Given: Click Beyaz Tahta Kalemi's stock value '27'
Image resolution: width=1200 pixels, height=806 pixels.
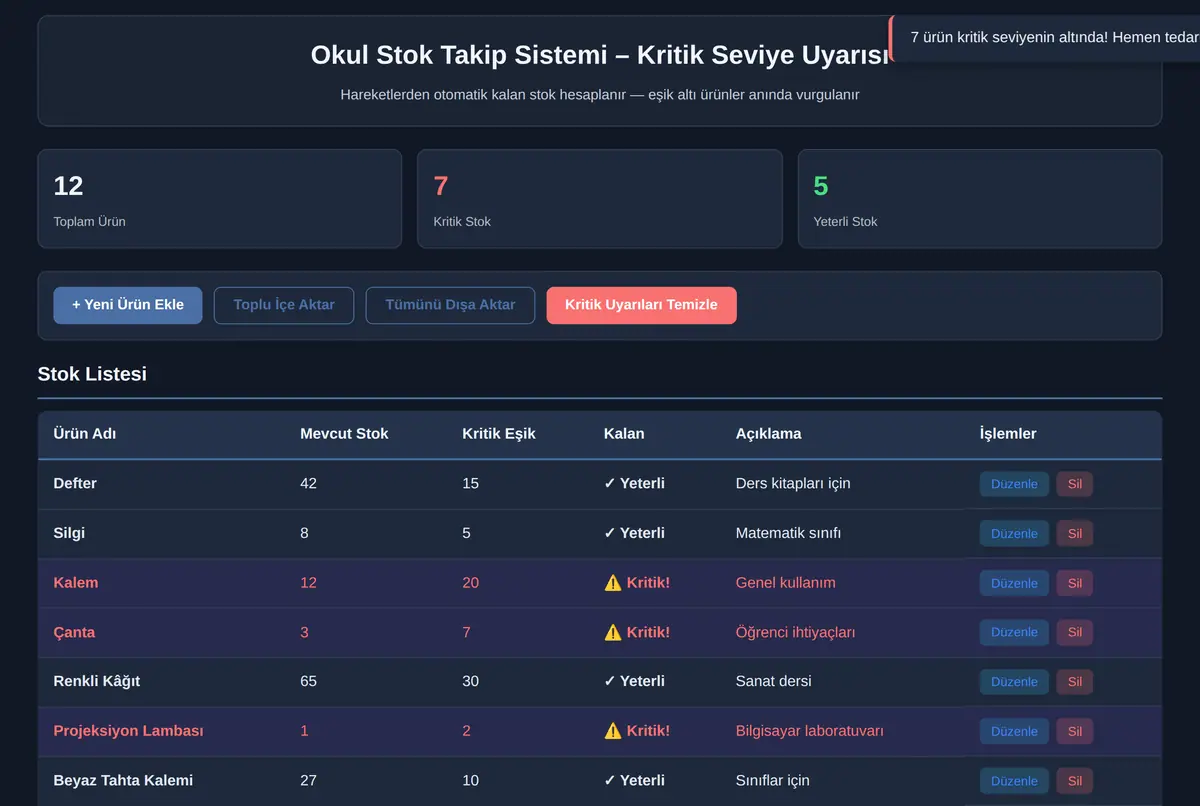Looking at the screenshot, I should pos(308,780).
